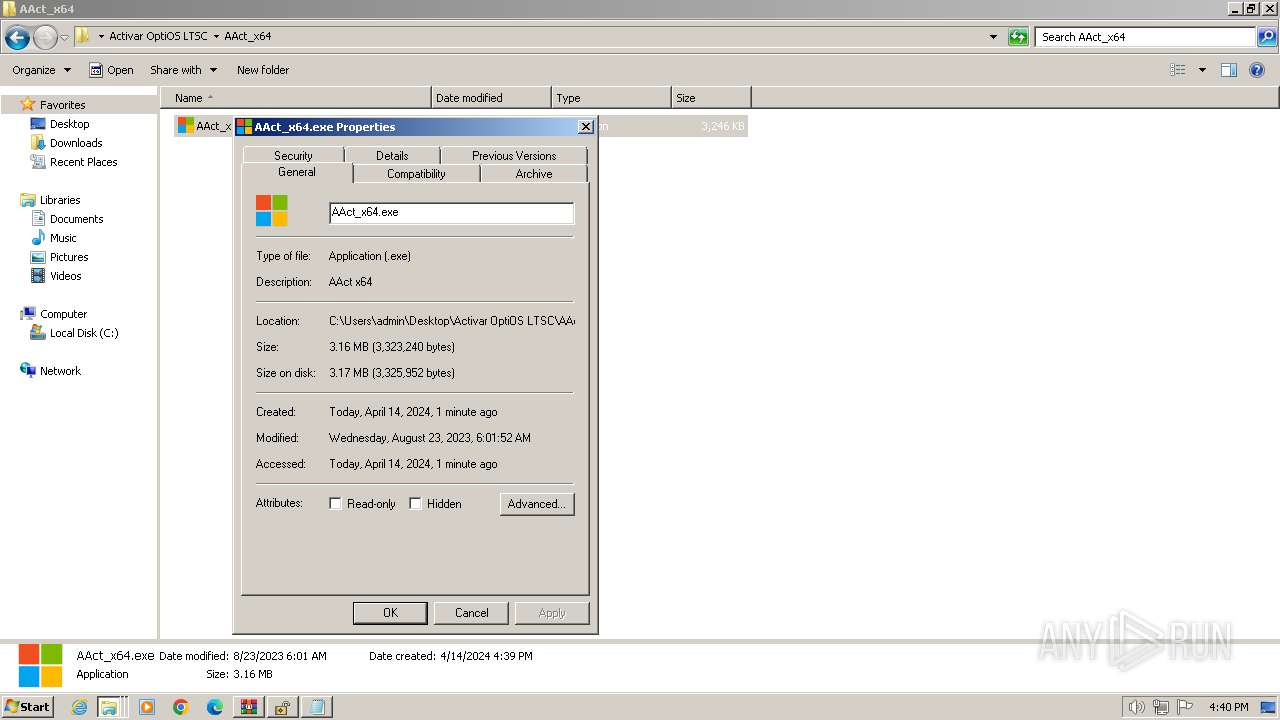This screenshot has width=1280, height=720.
Task: Open Music library
Action: (63, 238)
